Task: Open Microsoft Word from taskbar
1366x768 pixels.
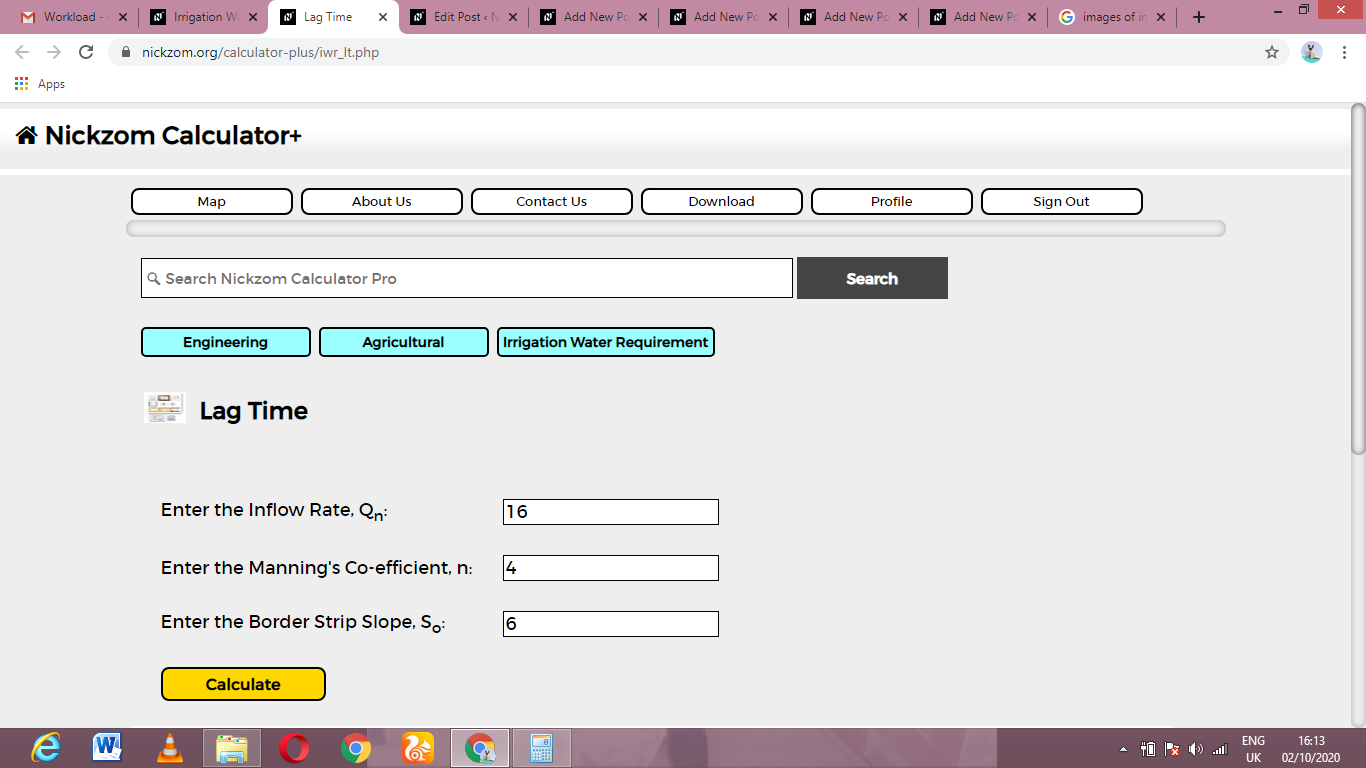Action: coord(107,748)
